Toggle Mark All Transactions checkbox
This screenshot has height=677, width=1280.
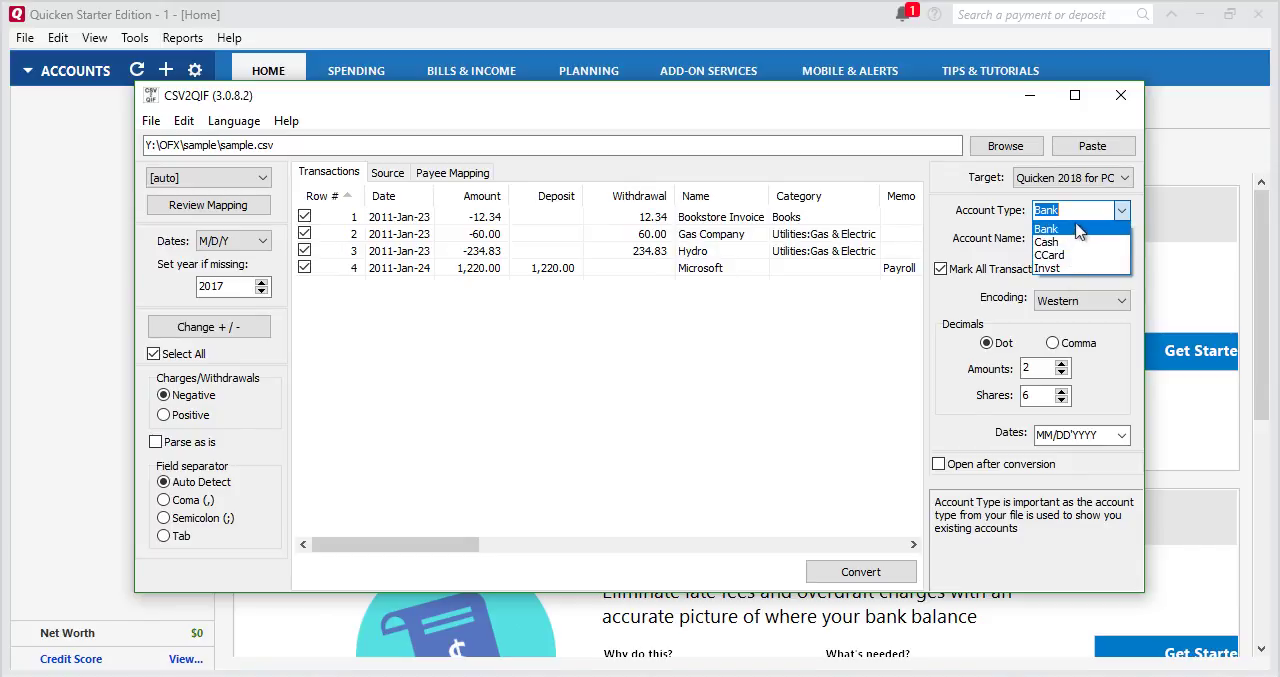[940, 268]
